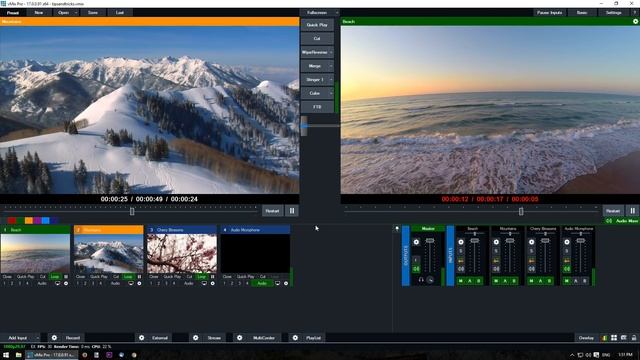Select orange category color swatch
Screen dimensions: 640x360
pos(29,220)
